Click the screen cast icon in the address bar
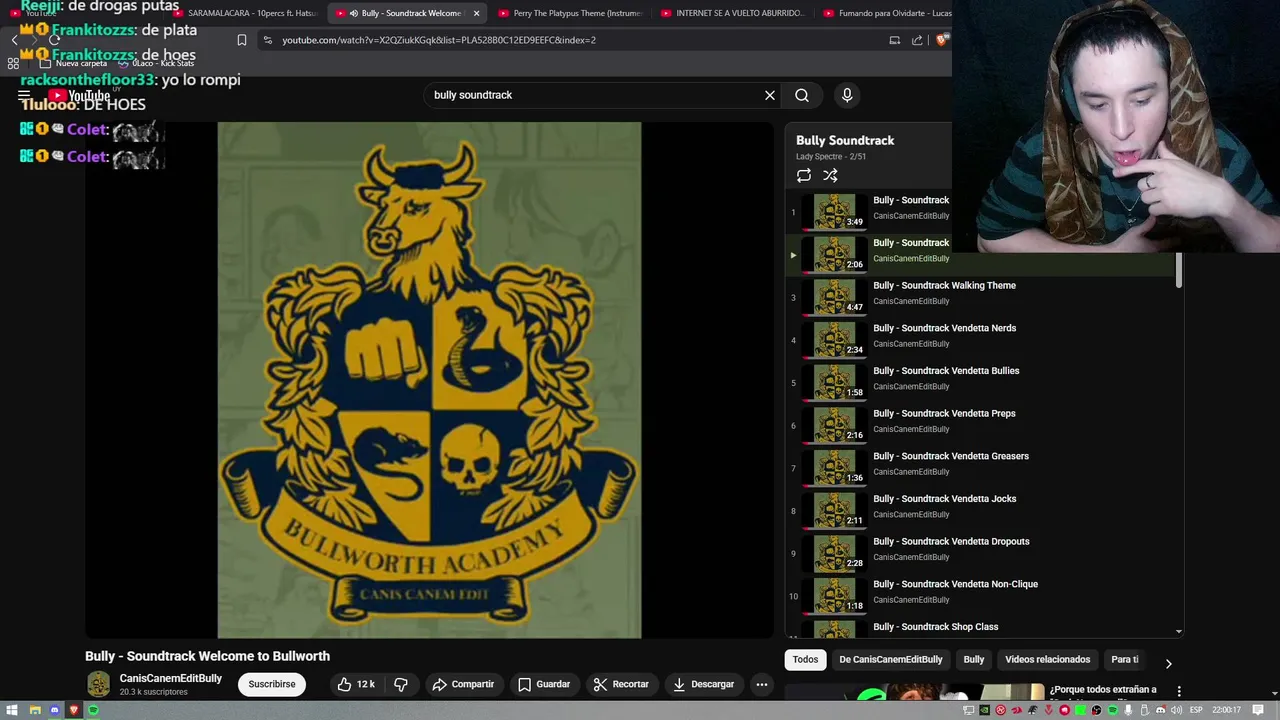Viewport: 1280px width, 720px height. [895, 40]
